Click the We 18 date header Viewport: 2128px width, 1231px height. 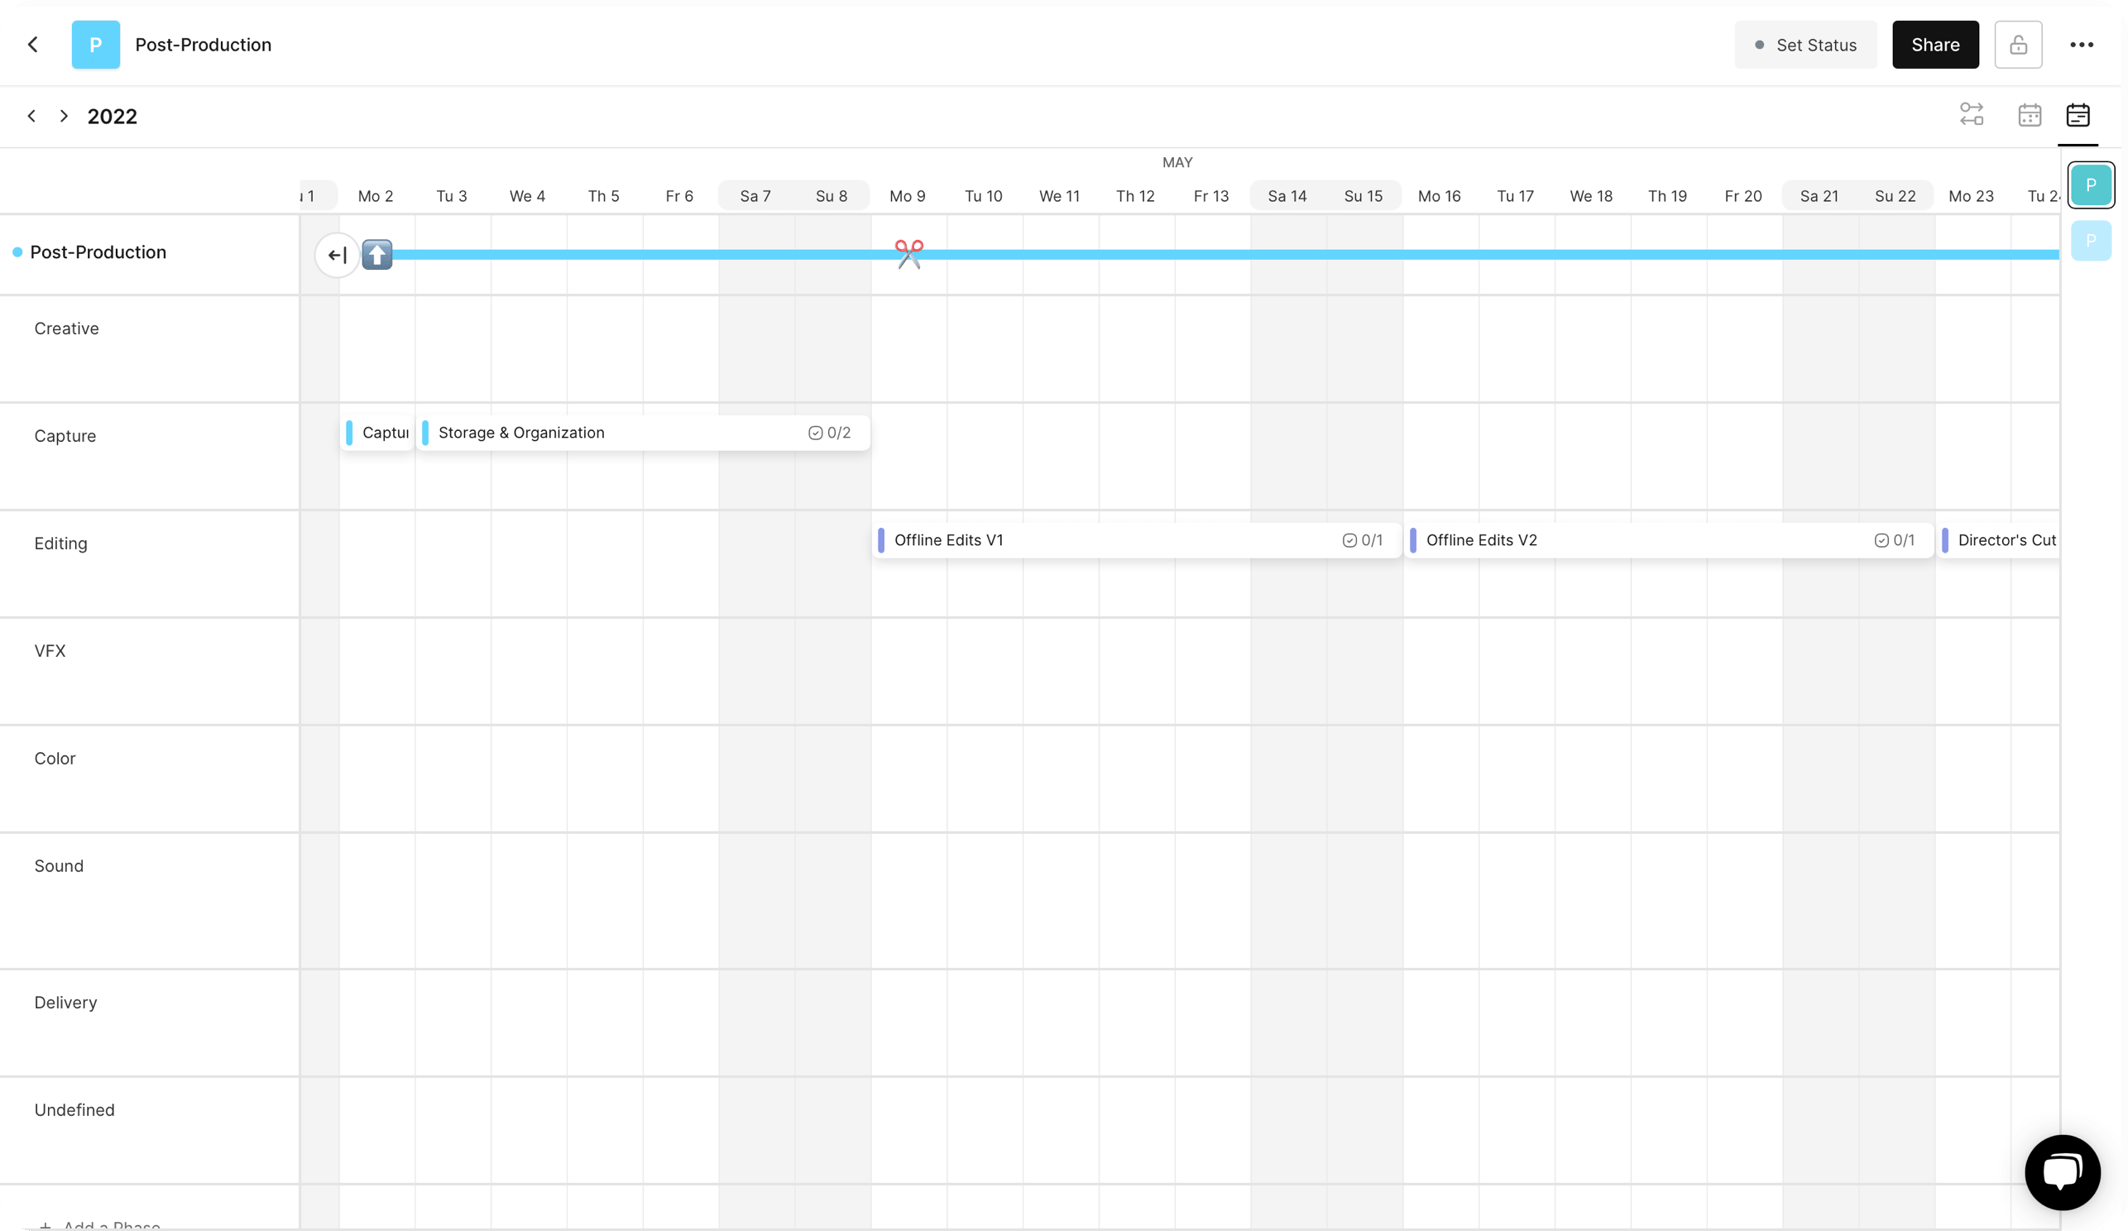1591,196
